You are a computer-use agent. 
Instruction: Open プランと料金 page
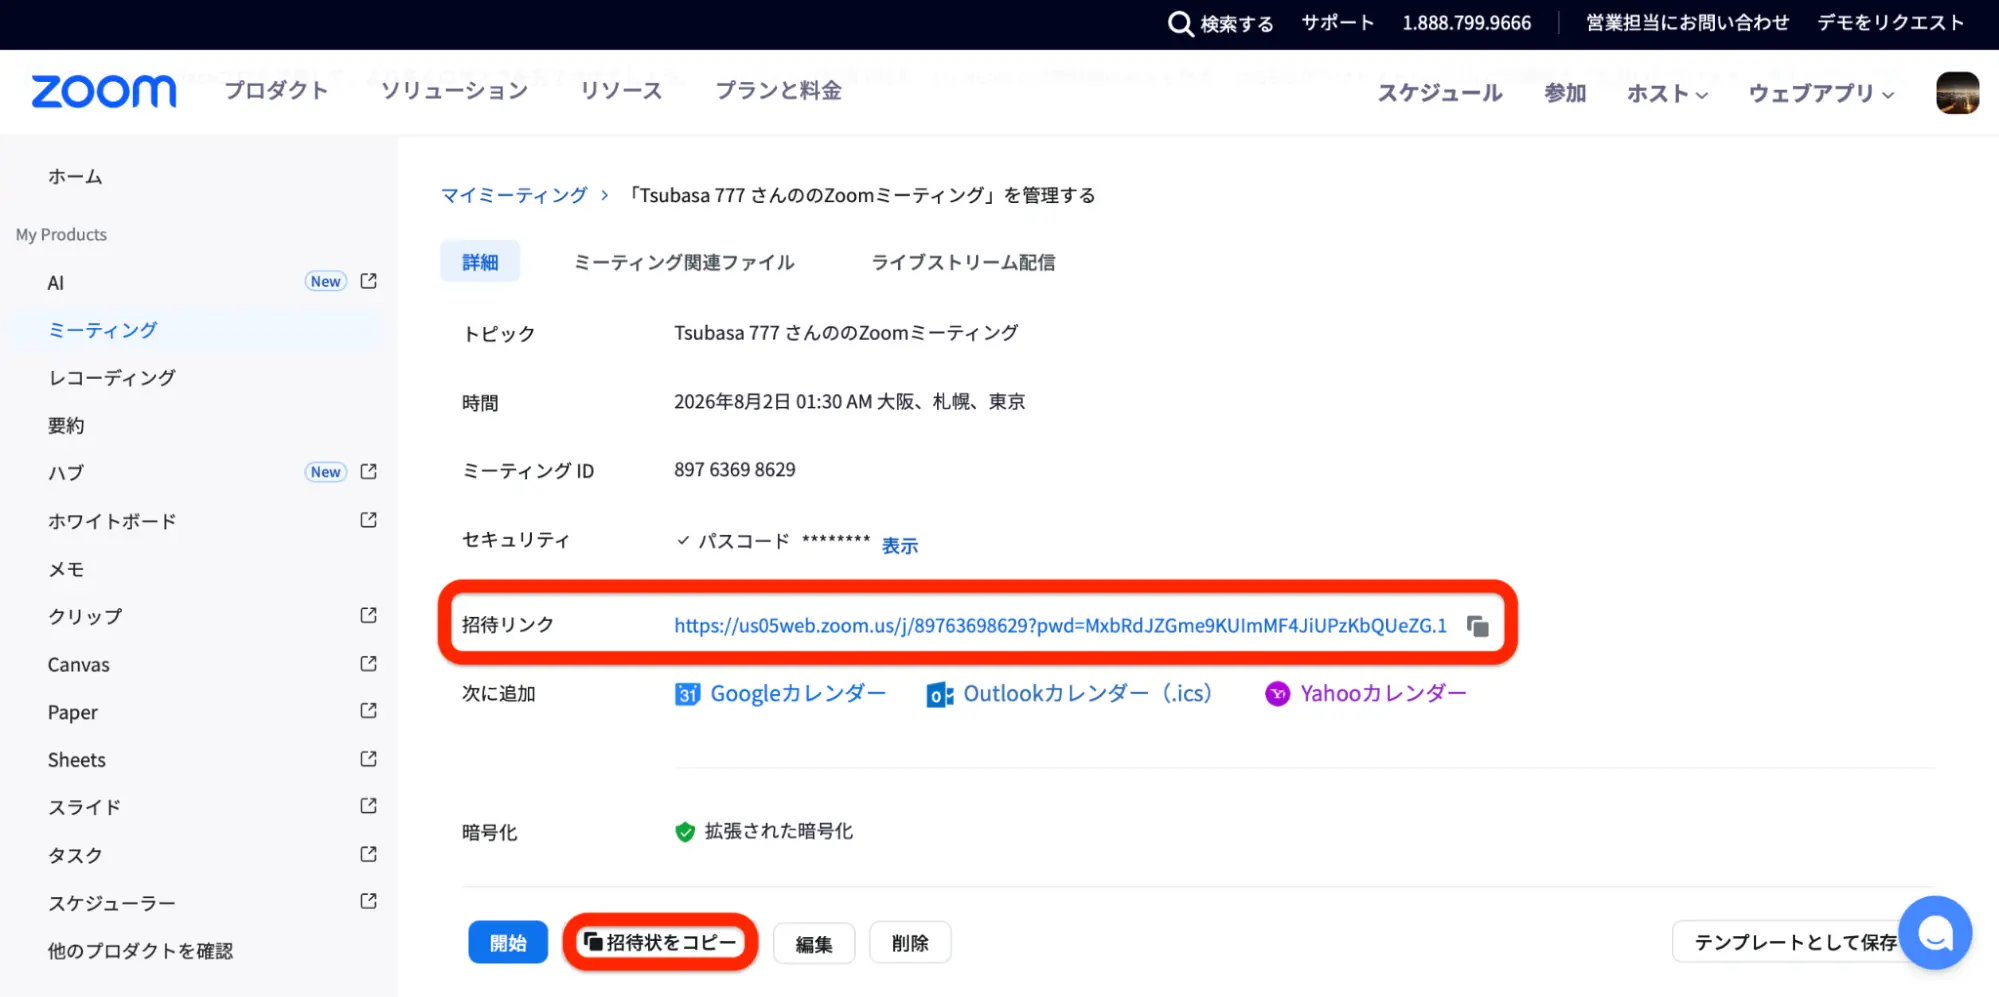pyautogui.click(x=778, y=90)
